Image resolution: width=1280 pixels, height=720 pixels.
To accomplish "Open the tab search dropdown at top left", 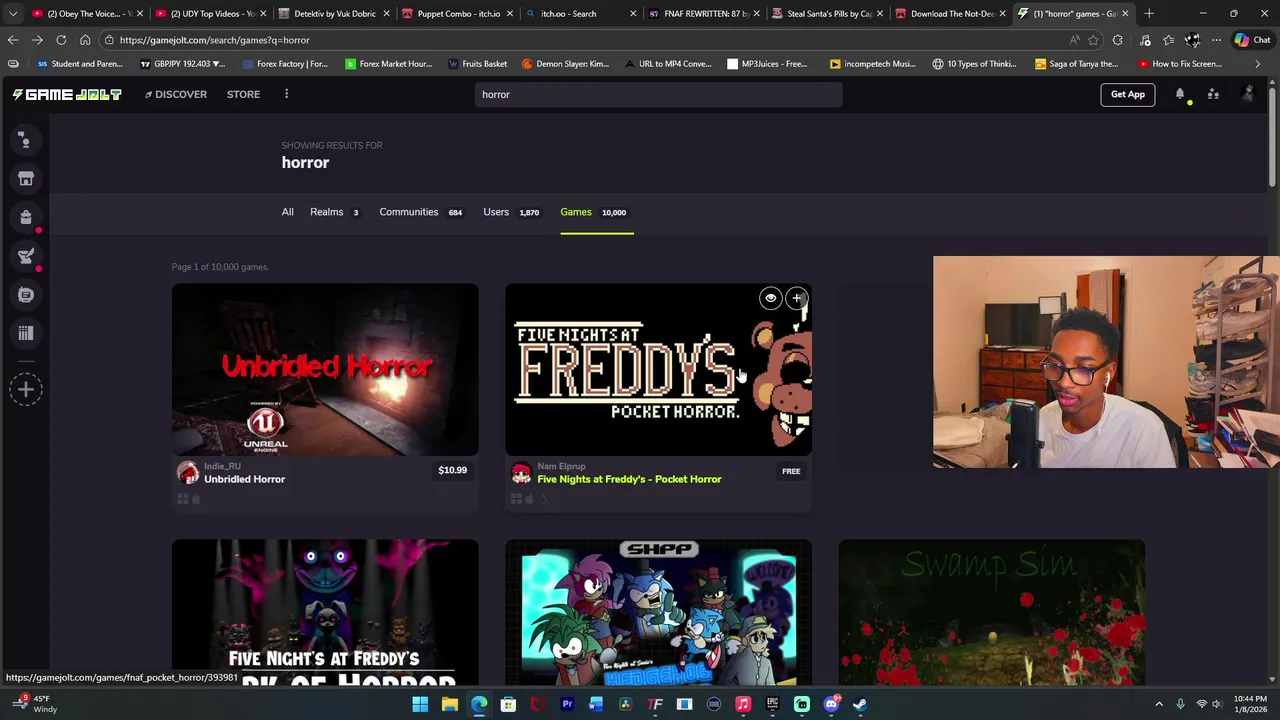I will pyautogui.click(x=13, y=14).
